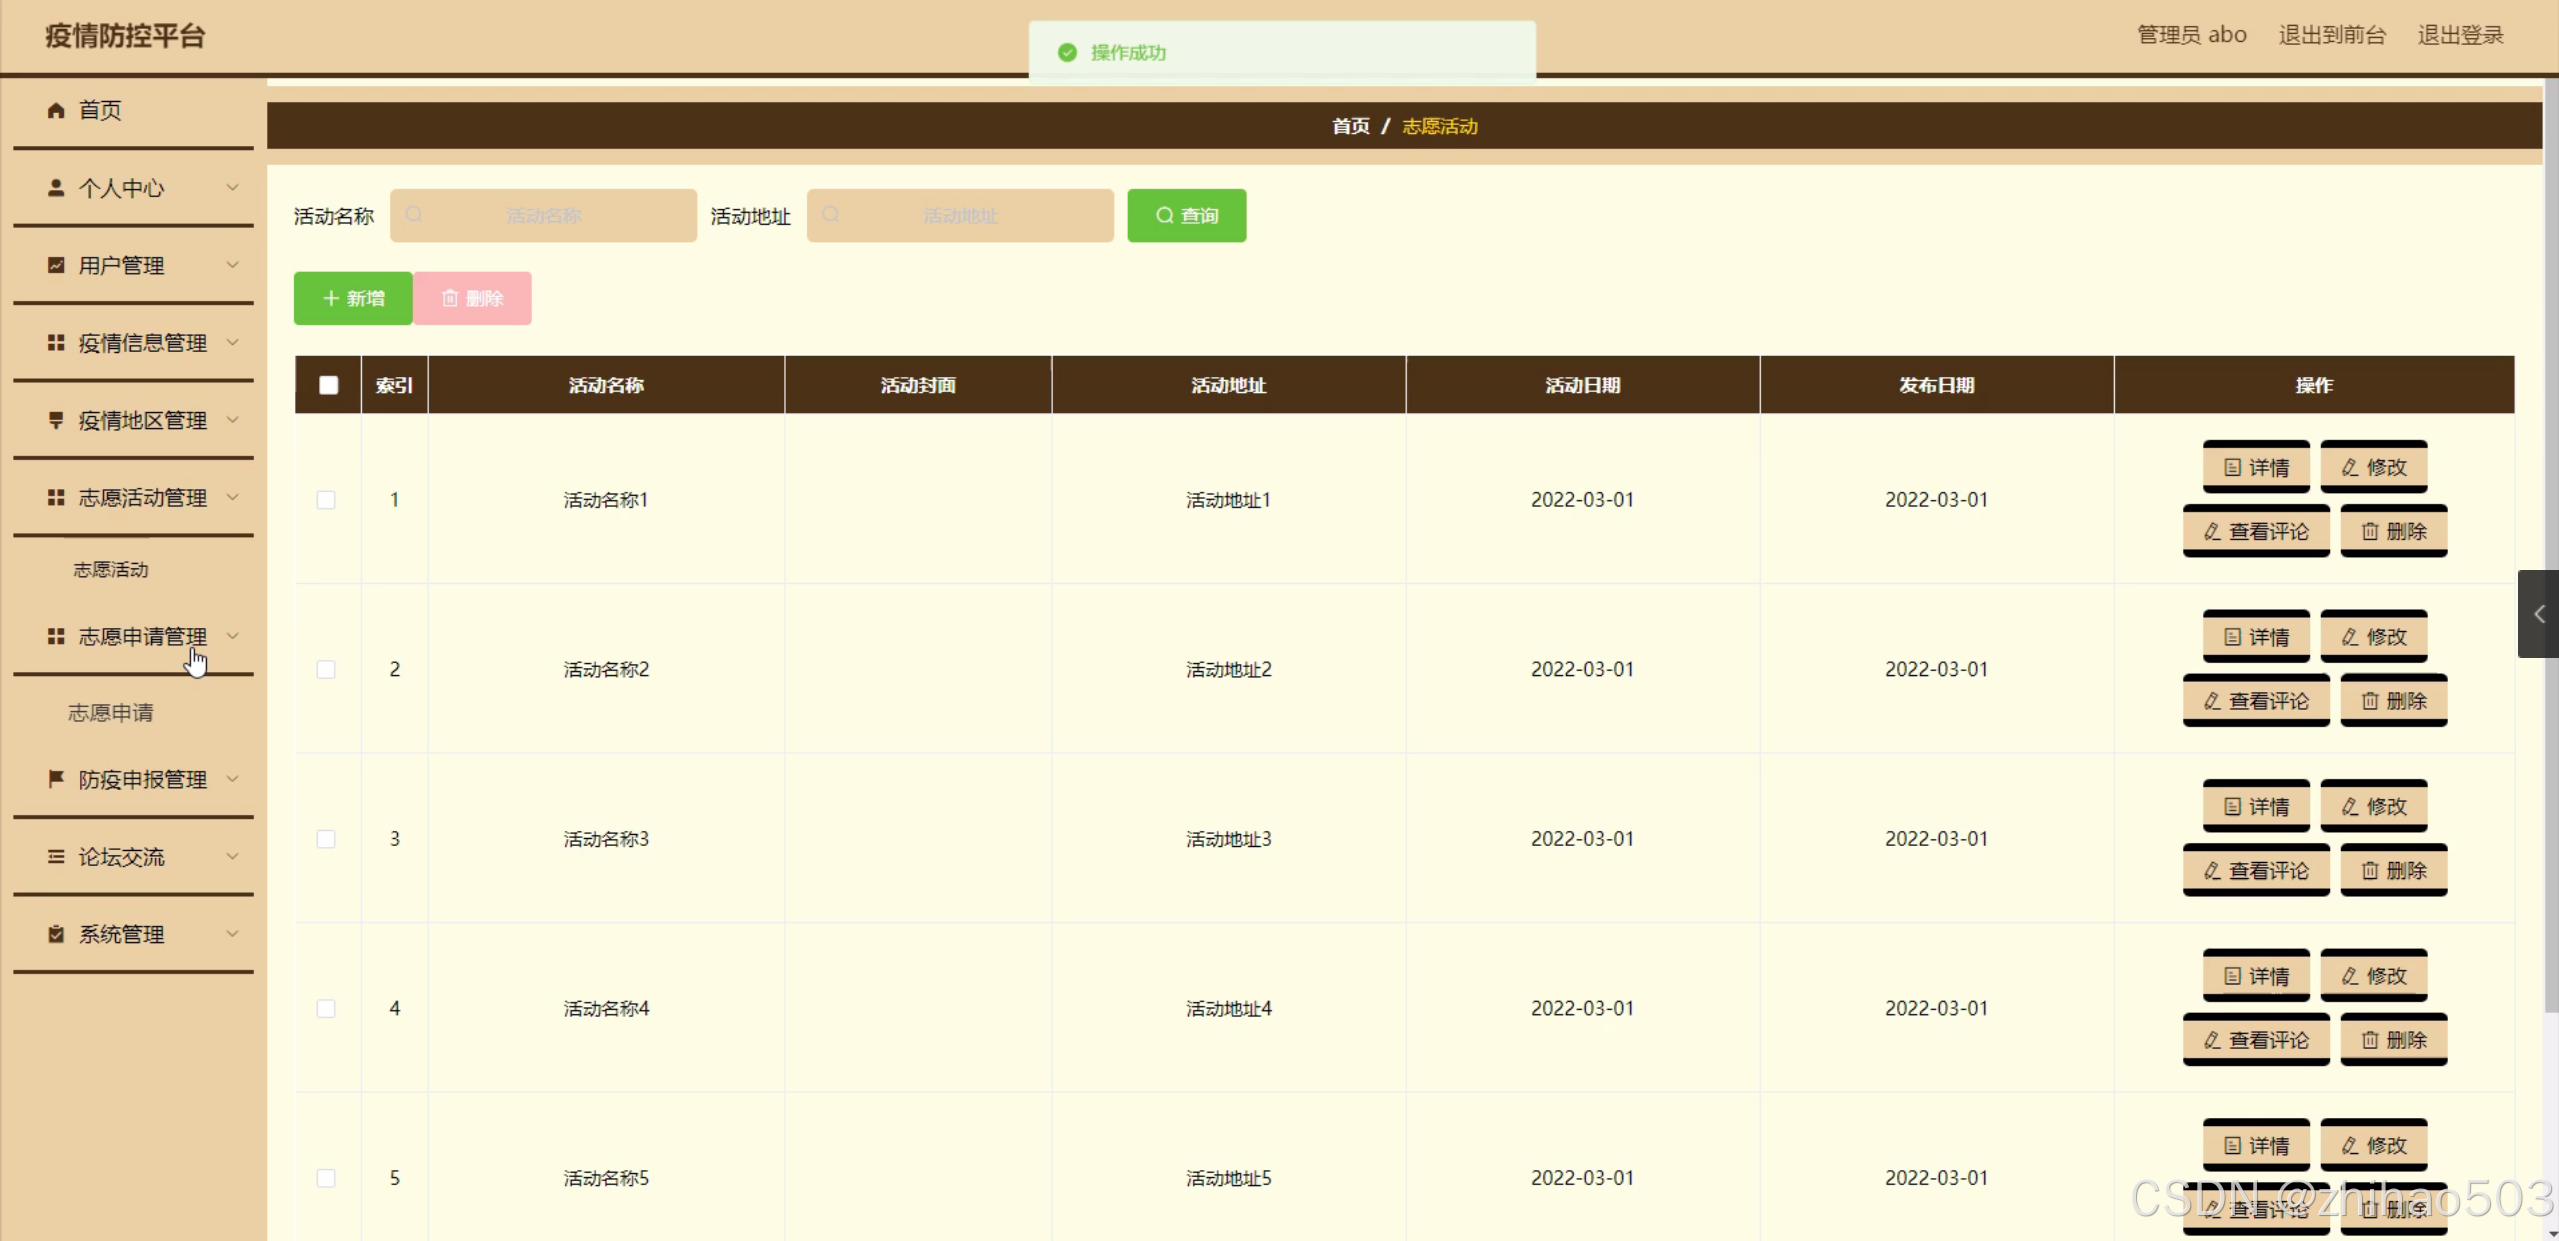Toggle the select-all checkbox in table header
The height and width of the screenshot is (1241, 2559).
(328, 385)
